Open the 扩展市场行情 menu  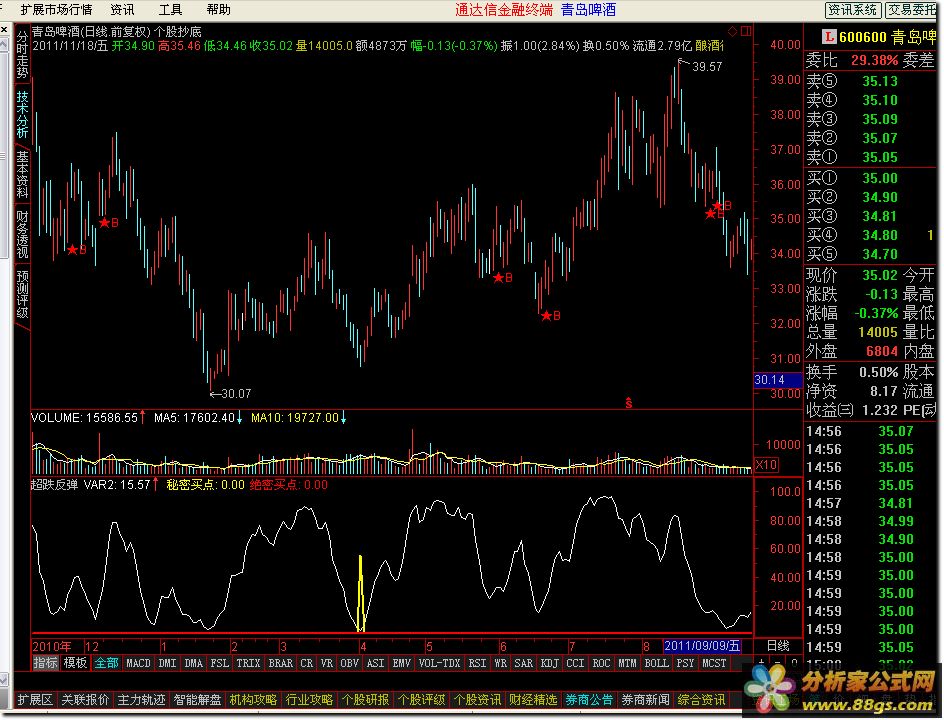click(x=56, y=10)
